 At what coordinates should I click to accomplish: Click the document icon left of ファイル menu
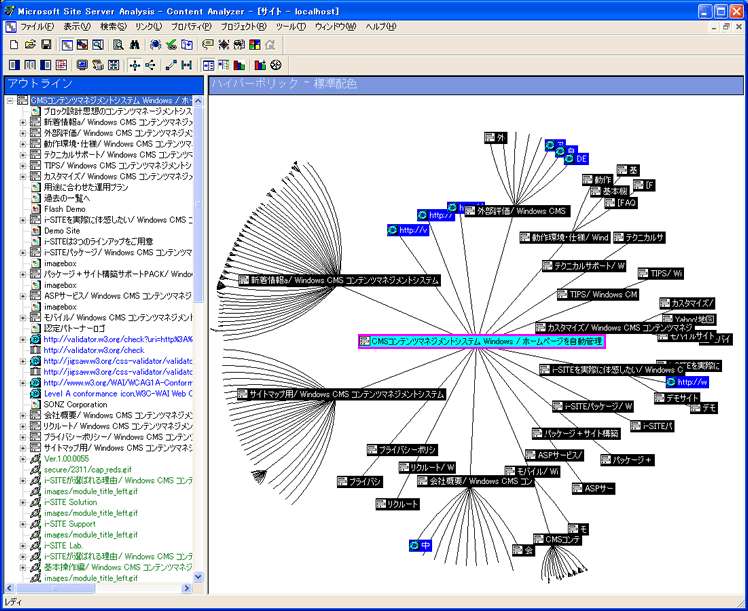(x=10, y=27)
